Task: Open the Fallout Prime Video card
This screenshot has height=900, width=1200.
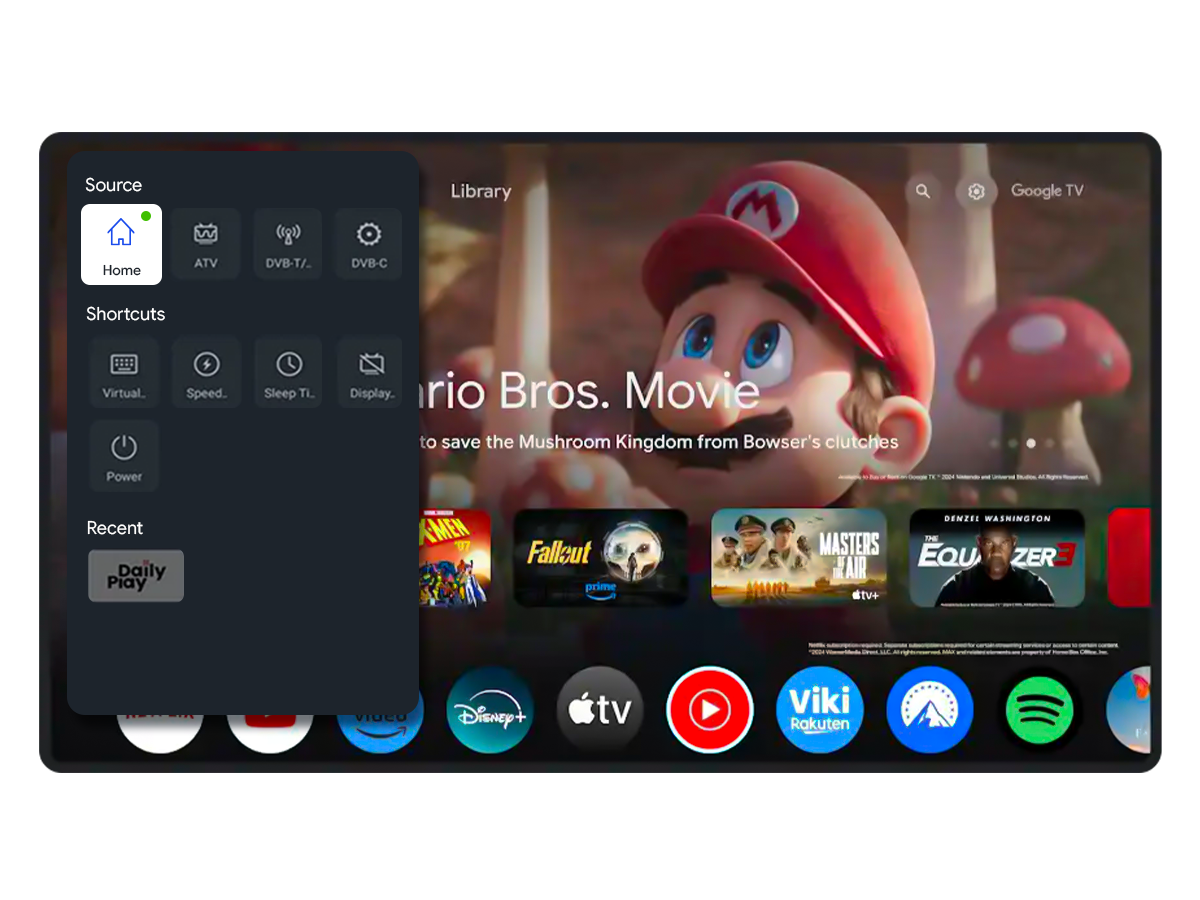Action: (601, 558)
